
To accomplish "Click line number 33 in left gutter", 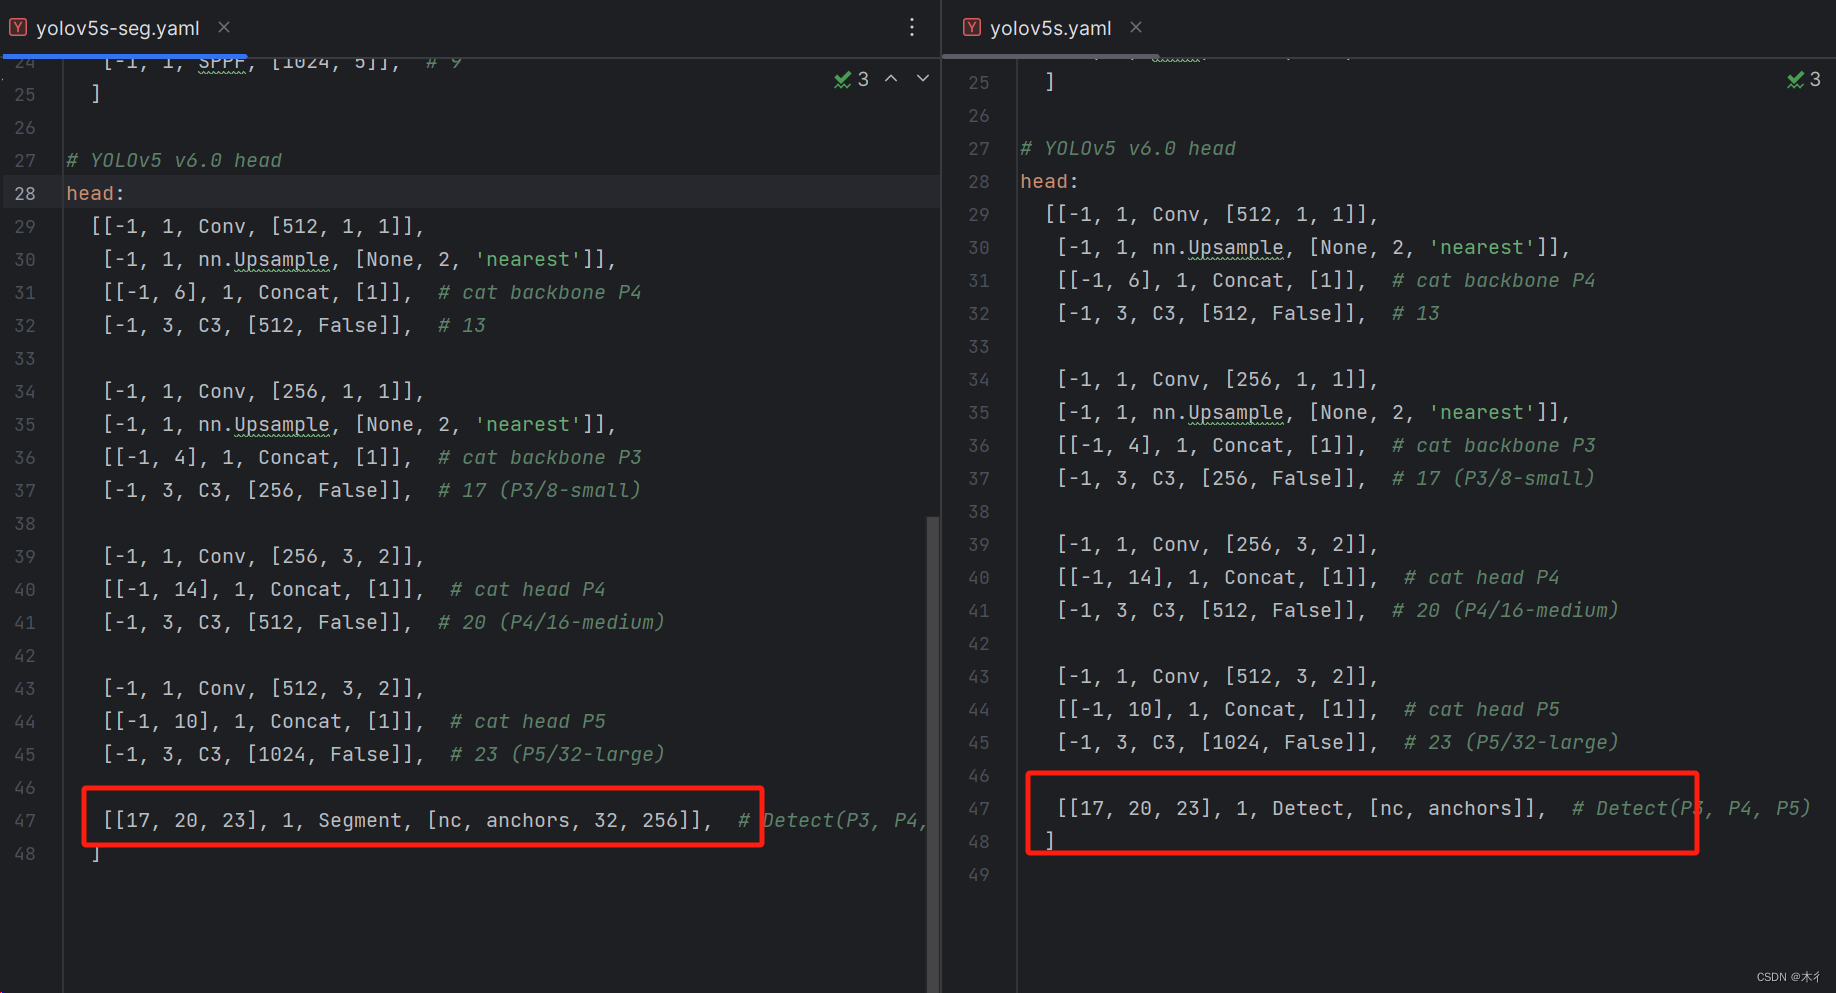I will click(x=25, y=358).
